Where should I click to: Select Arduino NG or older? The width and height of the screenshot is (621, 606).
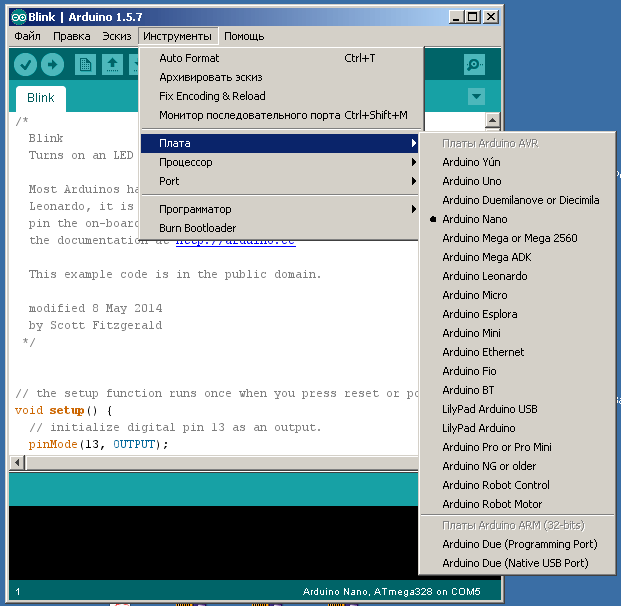[x=517, y=466]
